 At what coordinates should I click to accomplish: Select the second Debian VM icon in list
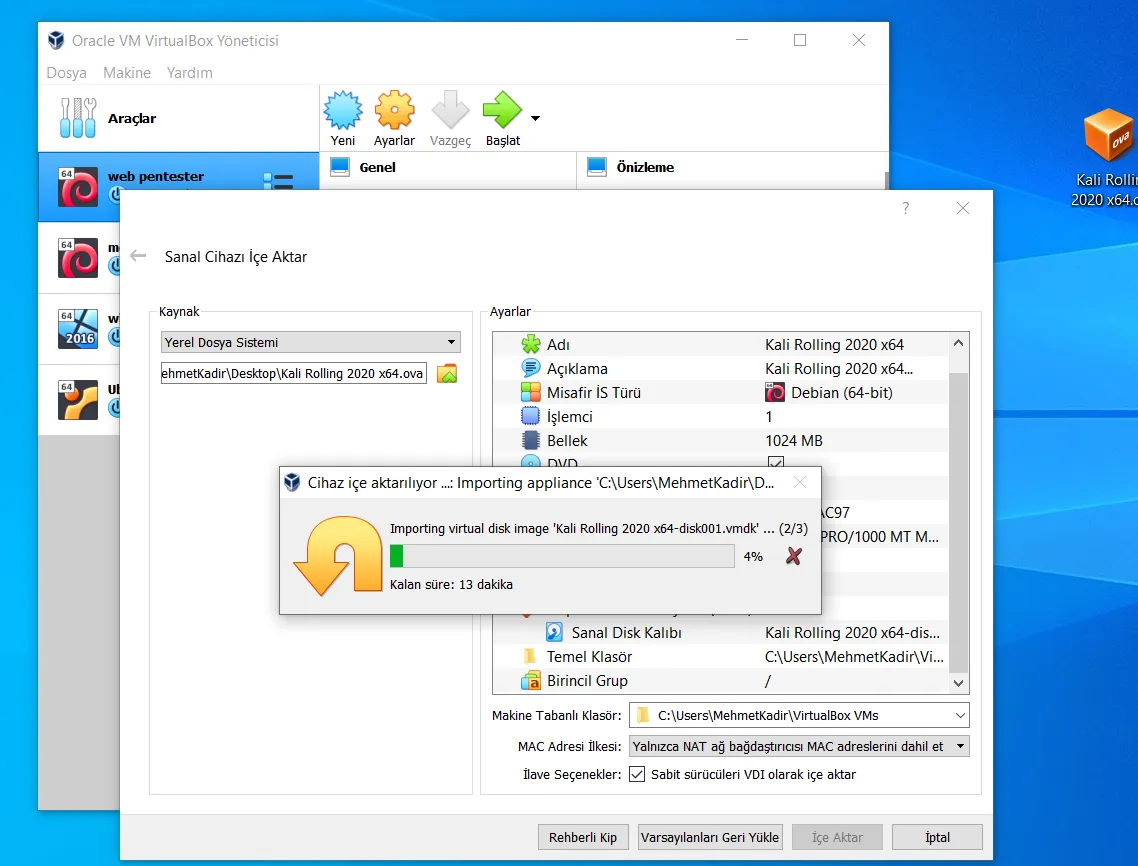[78, 258]
